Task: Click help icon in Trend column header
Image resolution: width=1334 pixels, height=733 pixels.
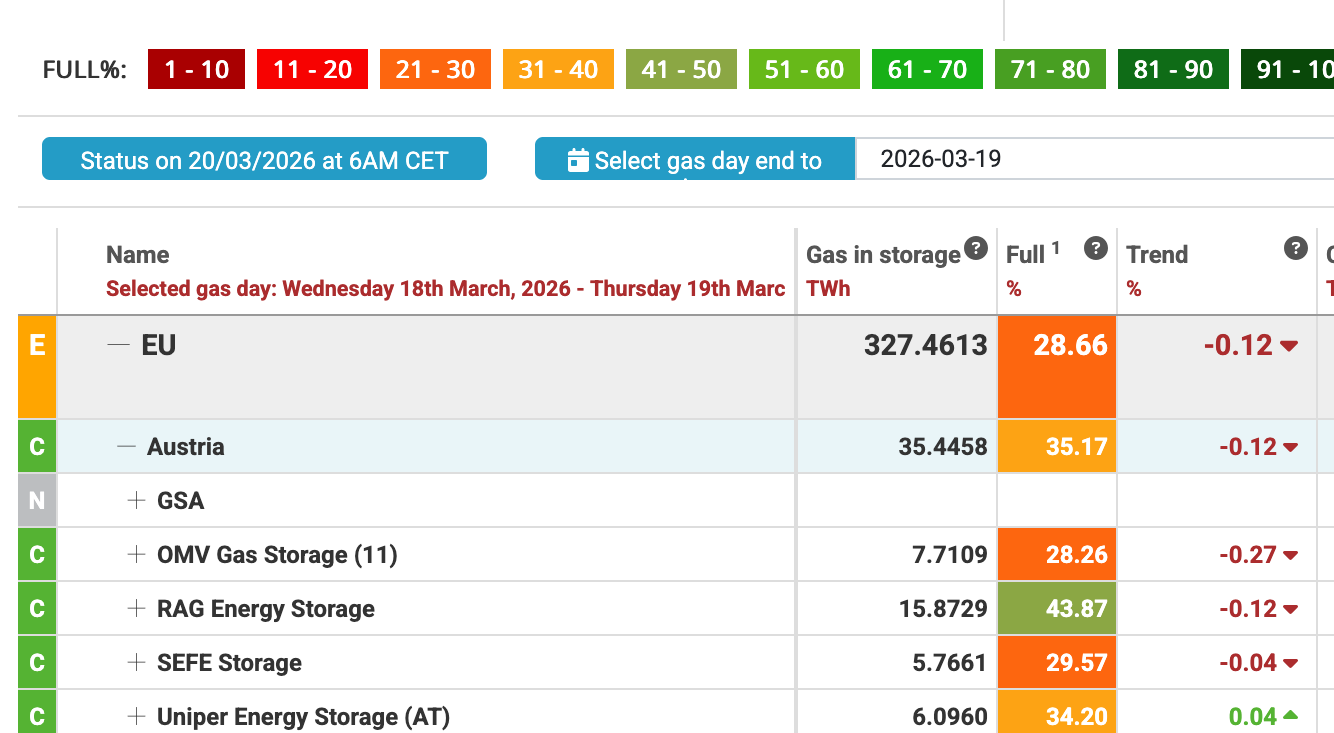Action: click(1296, 249)
